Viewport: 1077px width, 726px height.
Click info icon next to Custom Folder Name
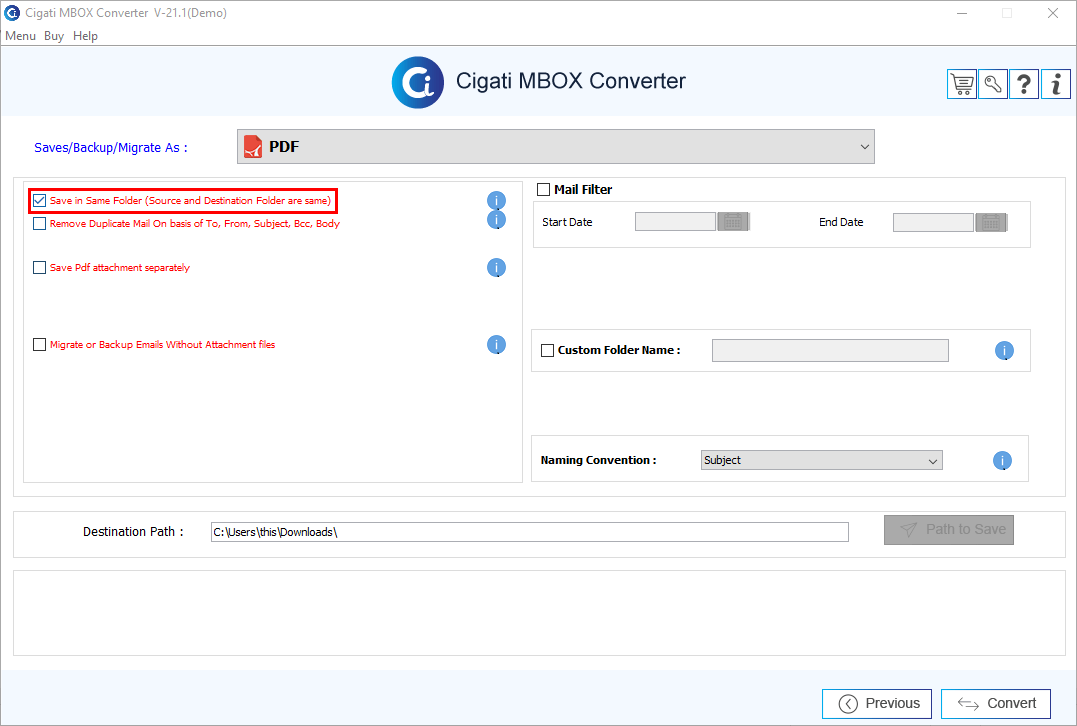click(x=1004, y=351)
